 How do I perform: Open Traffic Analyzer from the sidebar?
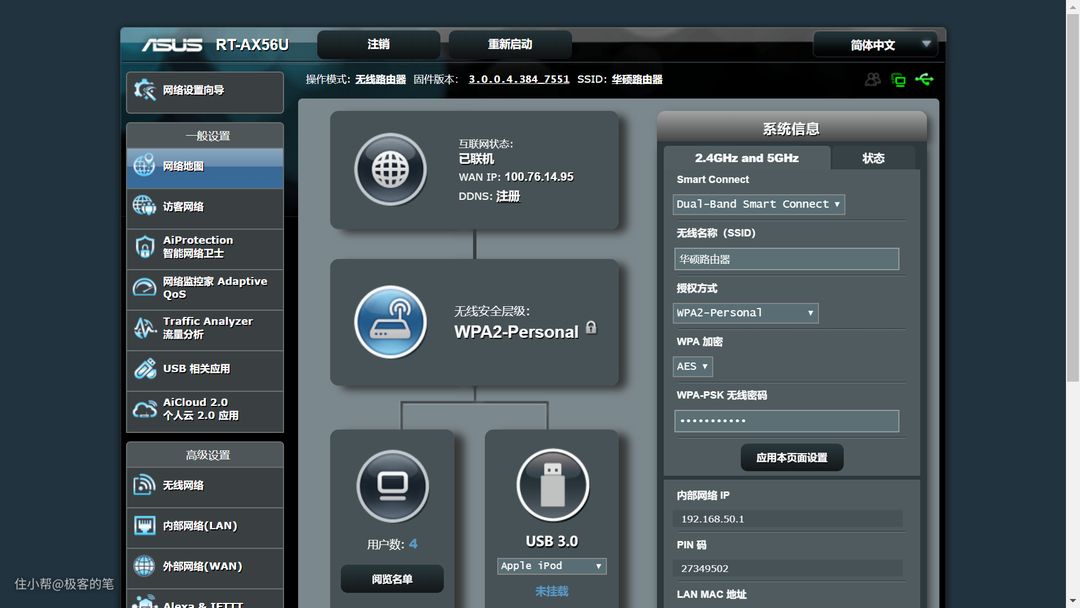[205, 328]
